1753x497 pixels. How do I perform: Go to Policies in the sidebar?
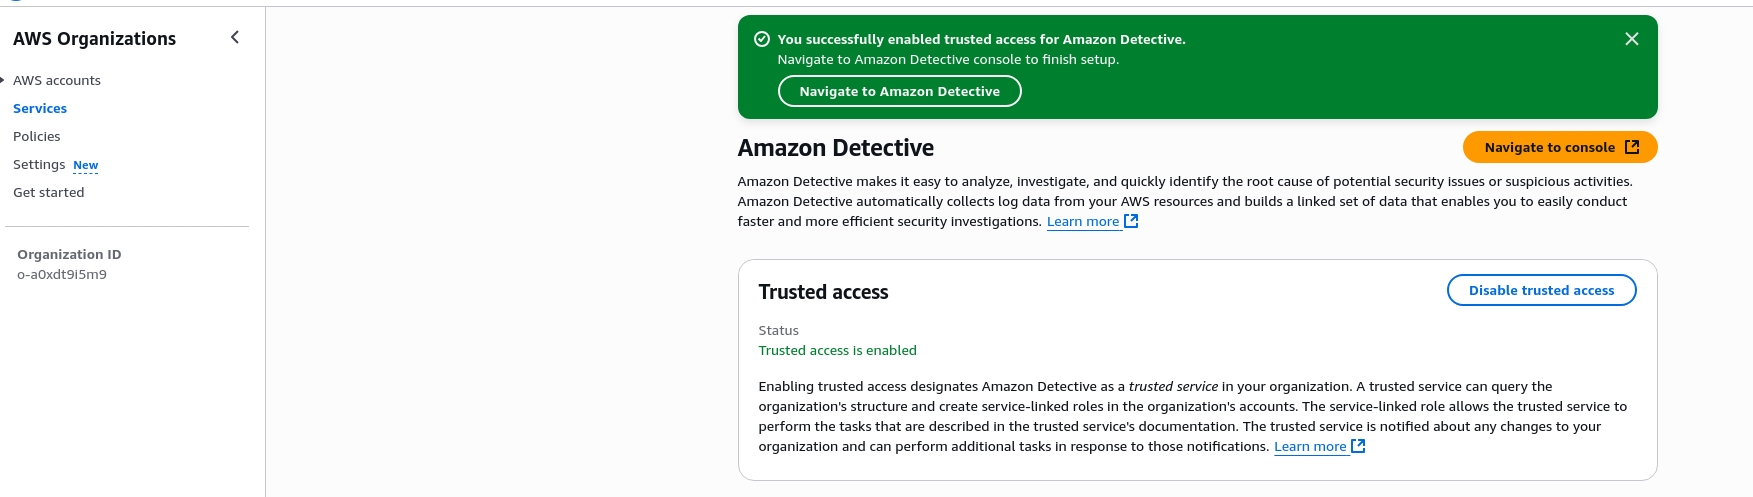pos(37,136)
